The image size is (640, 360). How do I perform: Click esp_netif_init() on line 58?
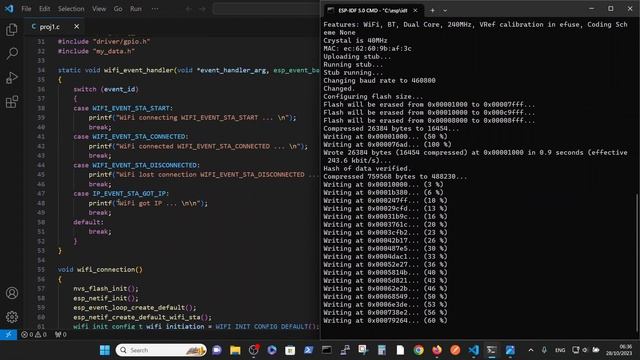pyautogui.click(x=106, y=298)
